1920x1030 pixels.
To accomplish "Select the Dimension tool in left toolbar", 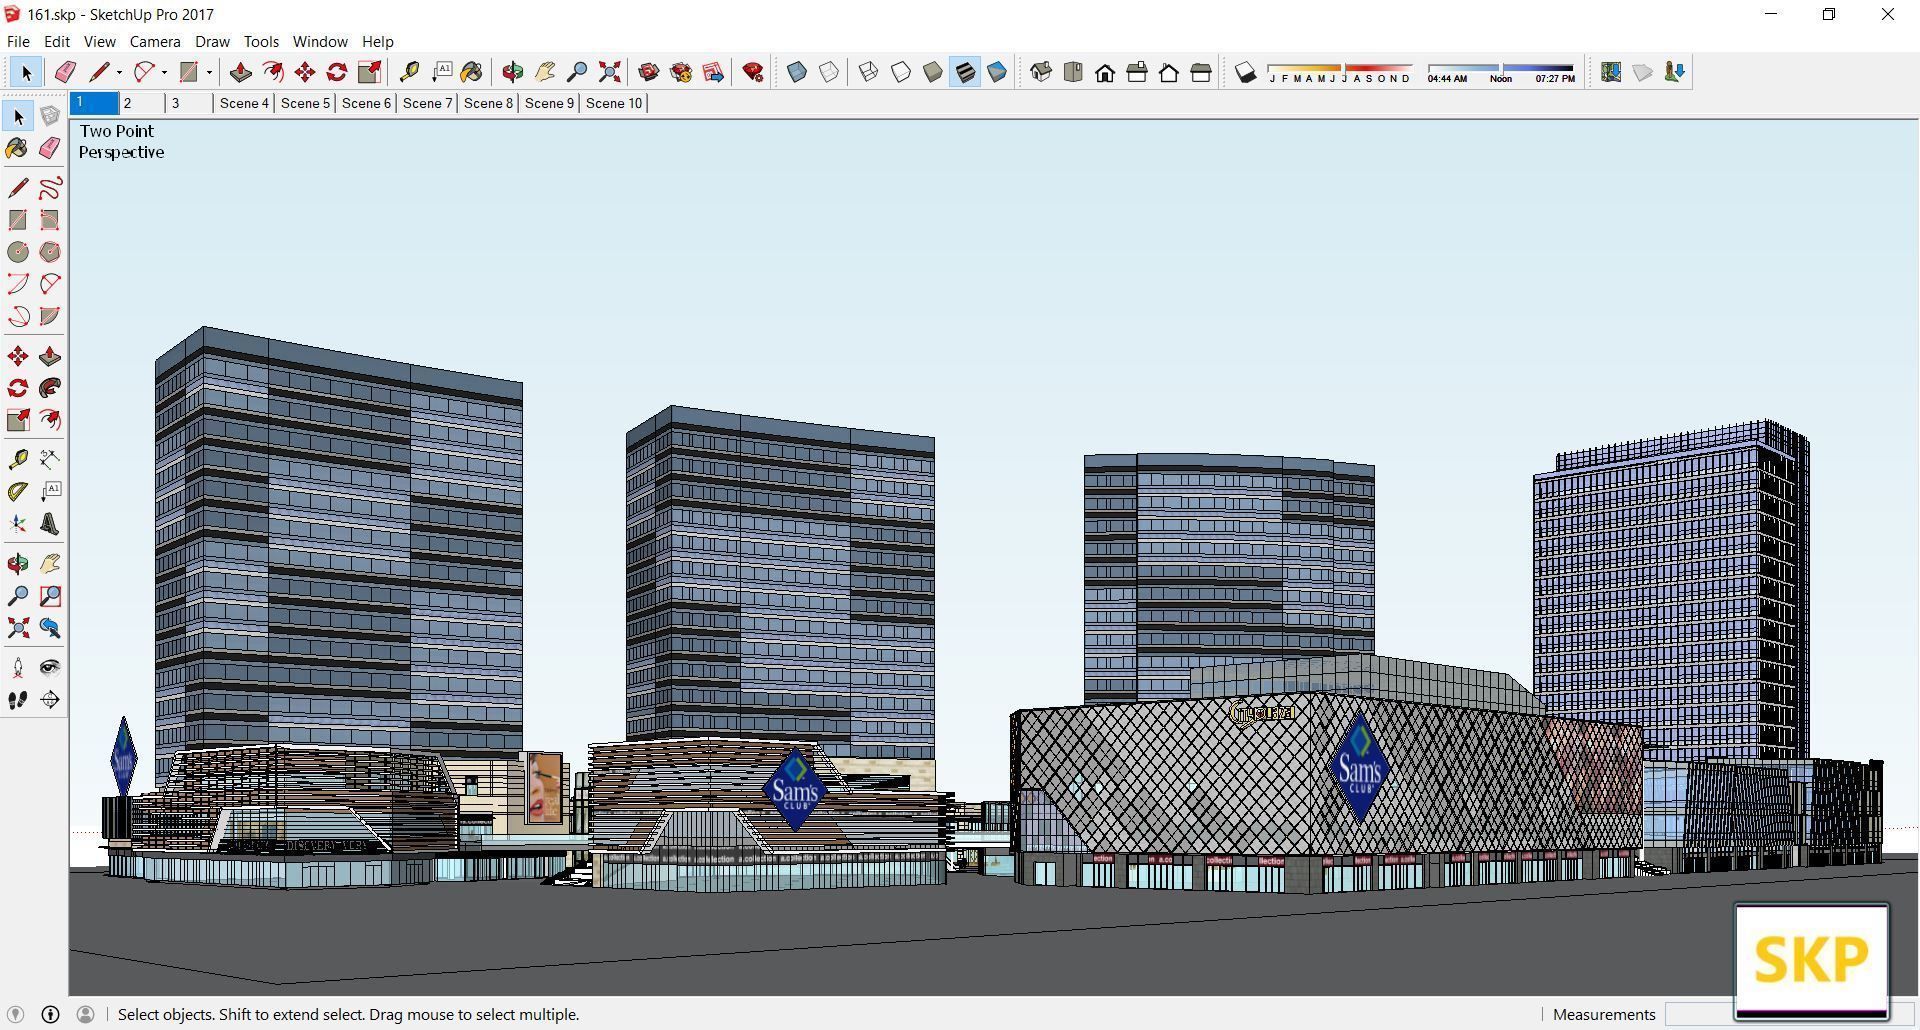I will point(50,460).
